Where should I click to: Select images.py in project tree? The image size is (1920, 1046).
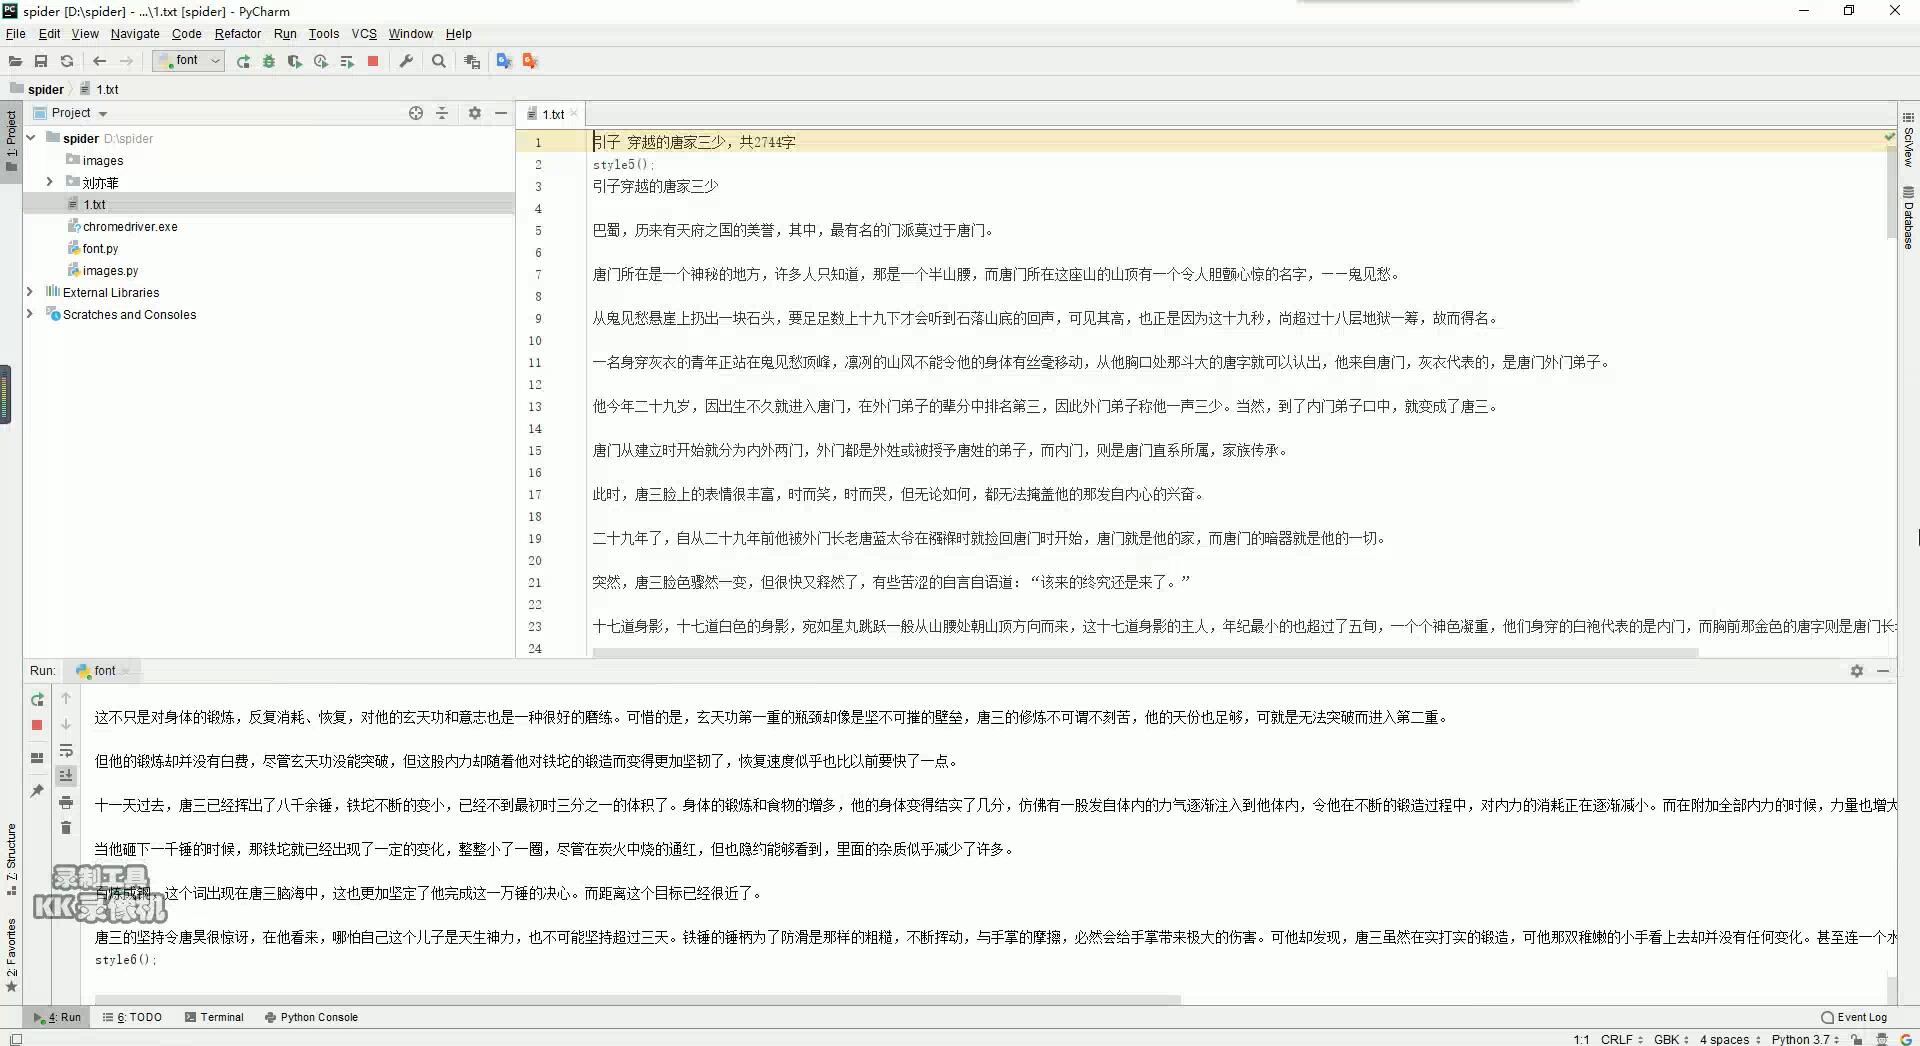click(x=110, y=270)
